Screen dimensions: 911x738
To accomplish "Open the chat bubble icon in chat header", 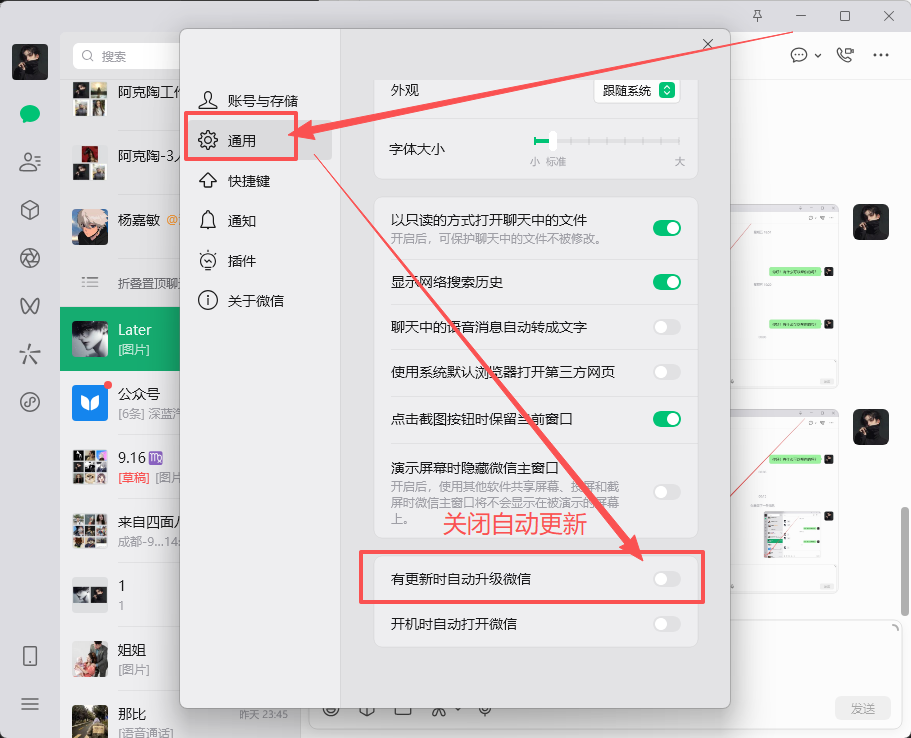I will (799, 55).
